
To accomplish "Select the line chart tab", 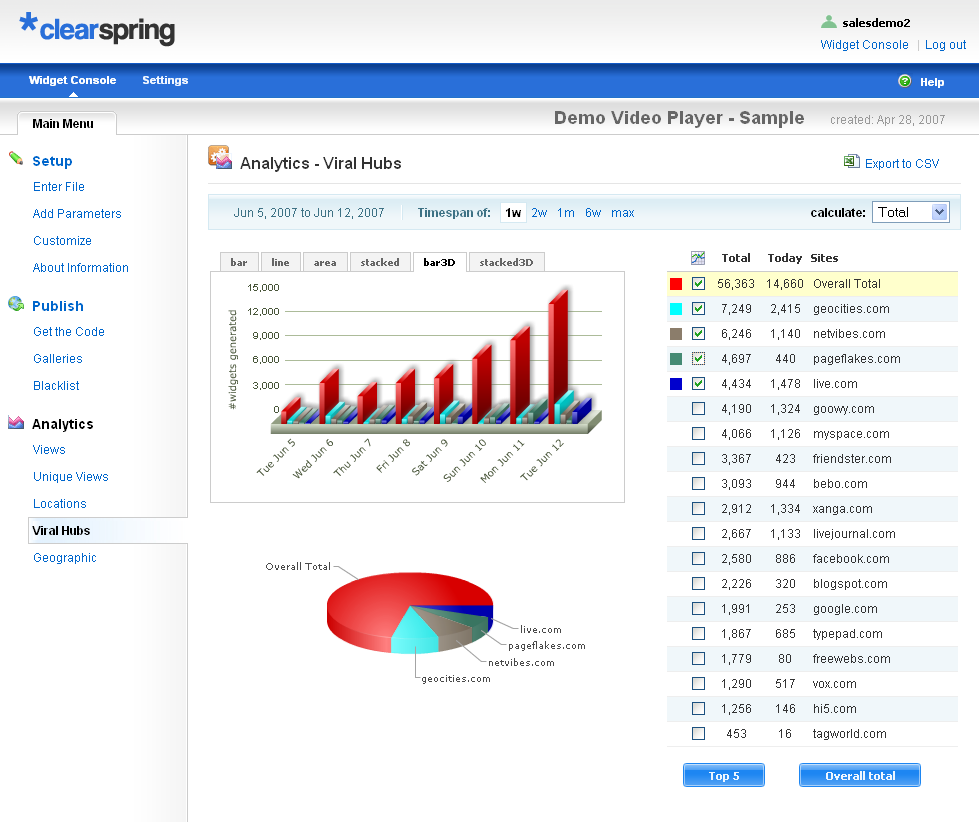I will click(280, 263).
